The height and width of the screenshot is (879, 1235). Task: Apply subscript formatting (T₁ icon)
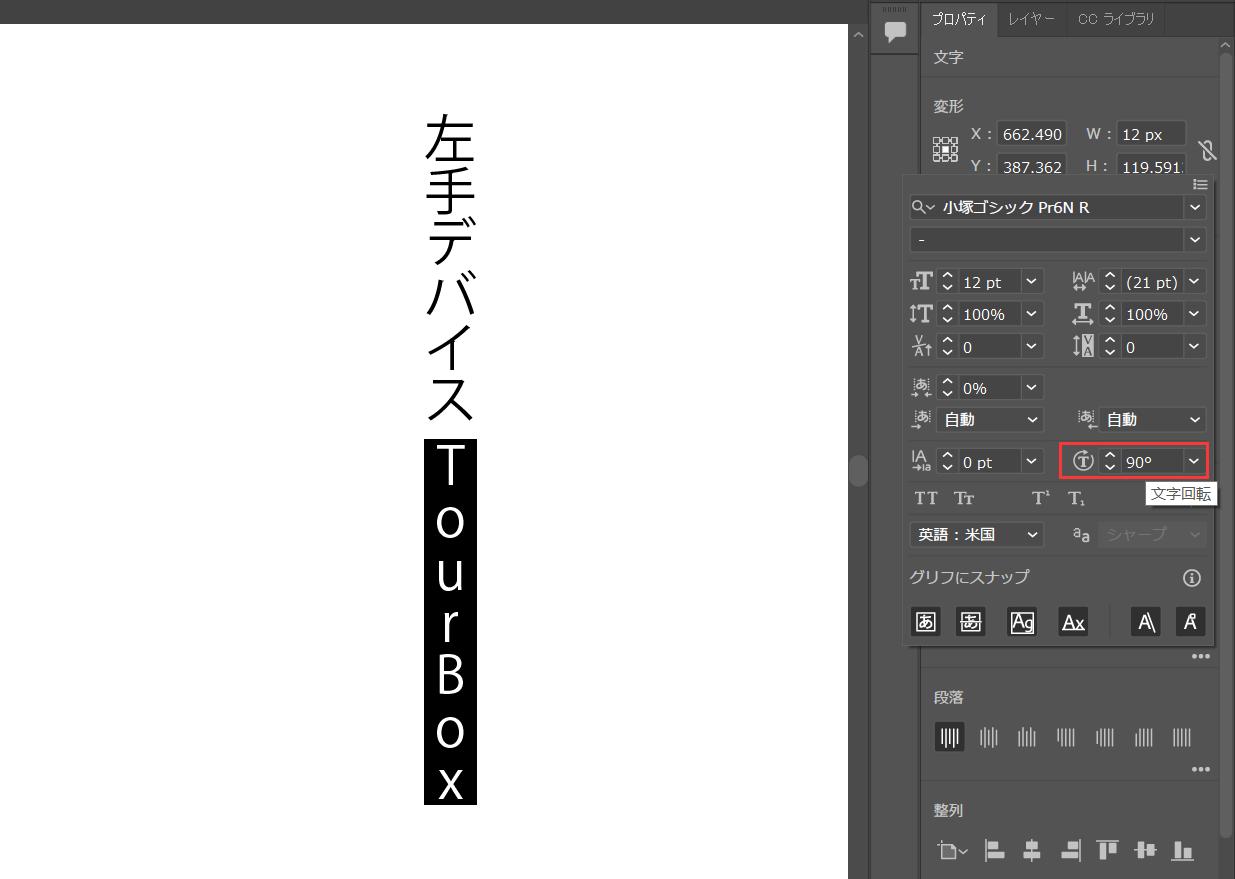[x=1077, y=497]
